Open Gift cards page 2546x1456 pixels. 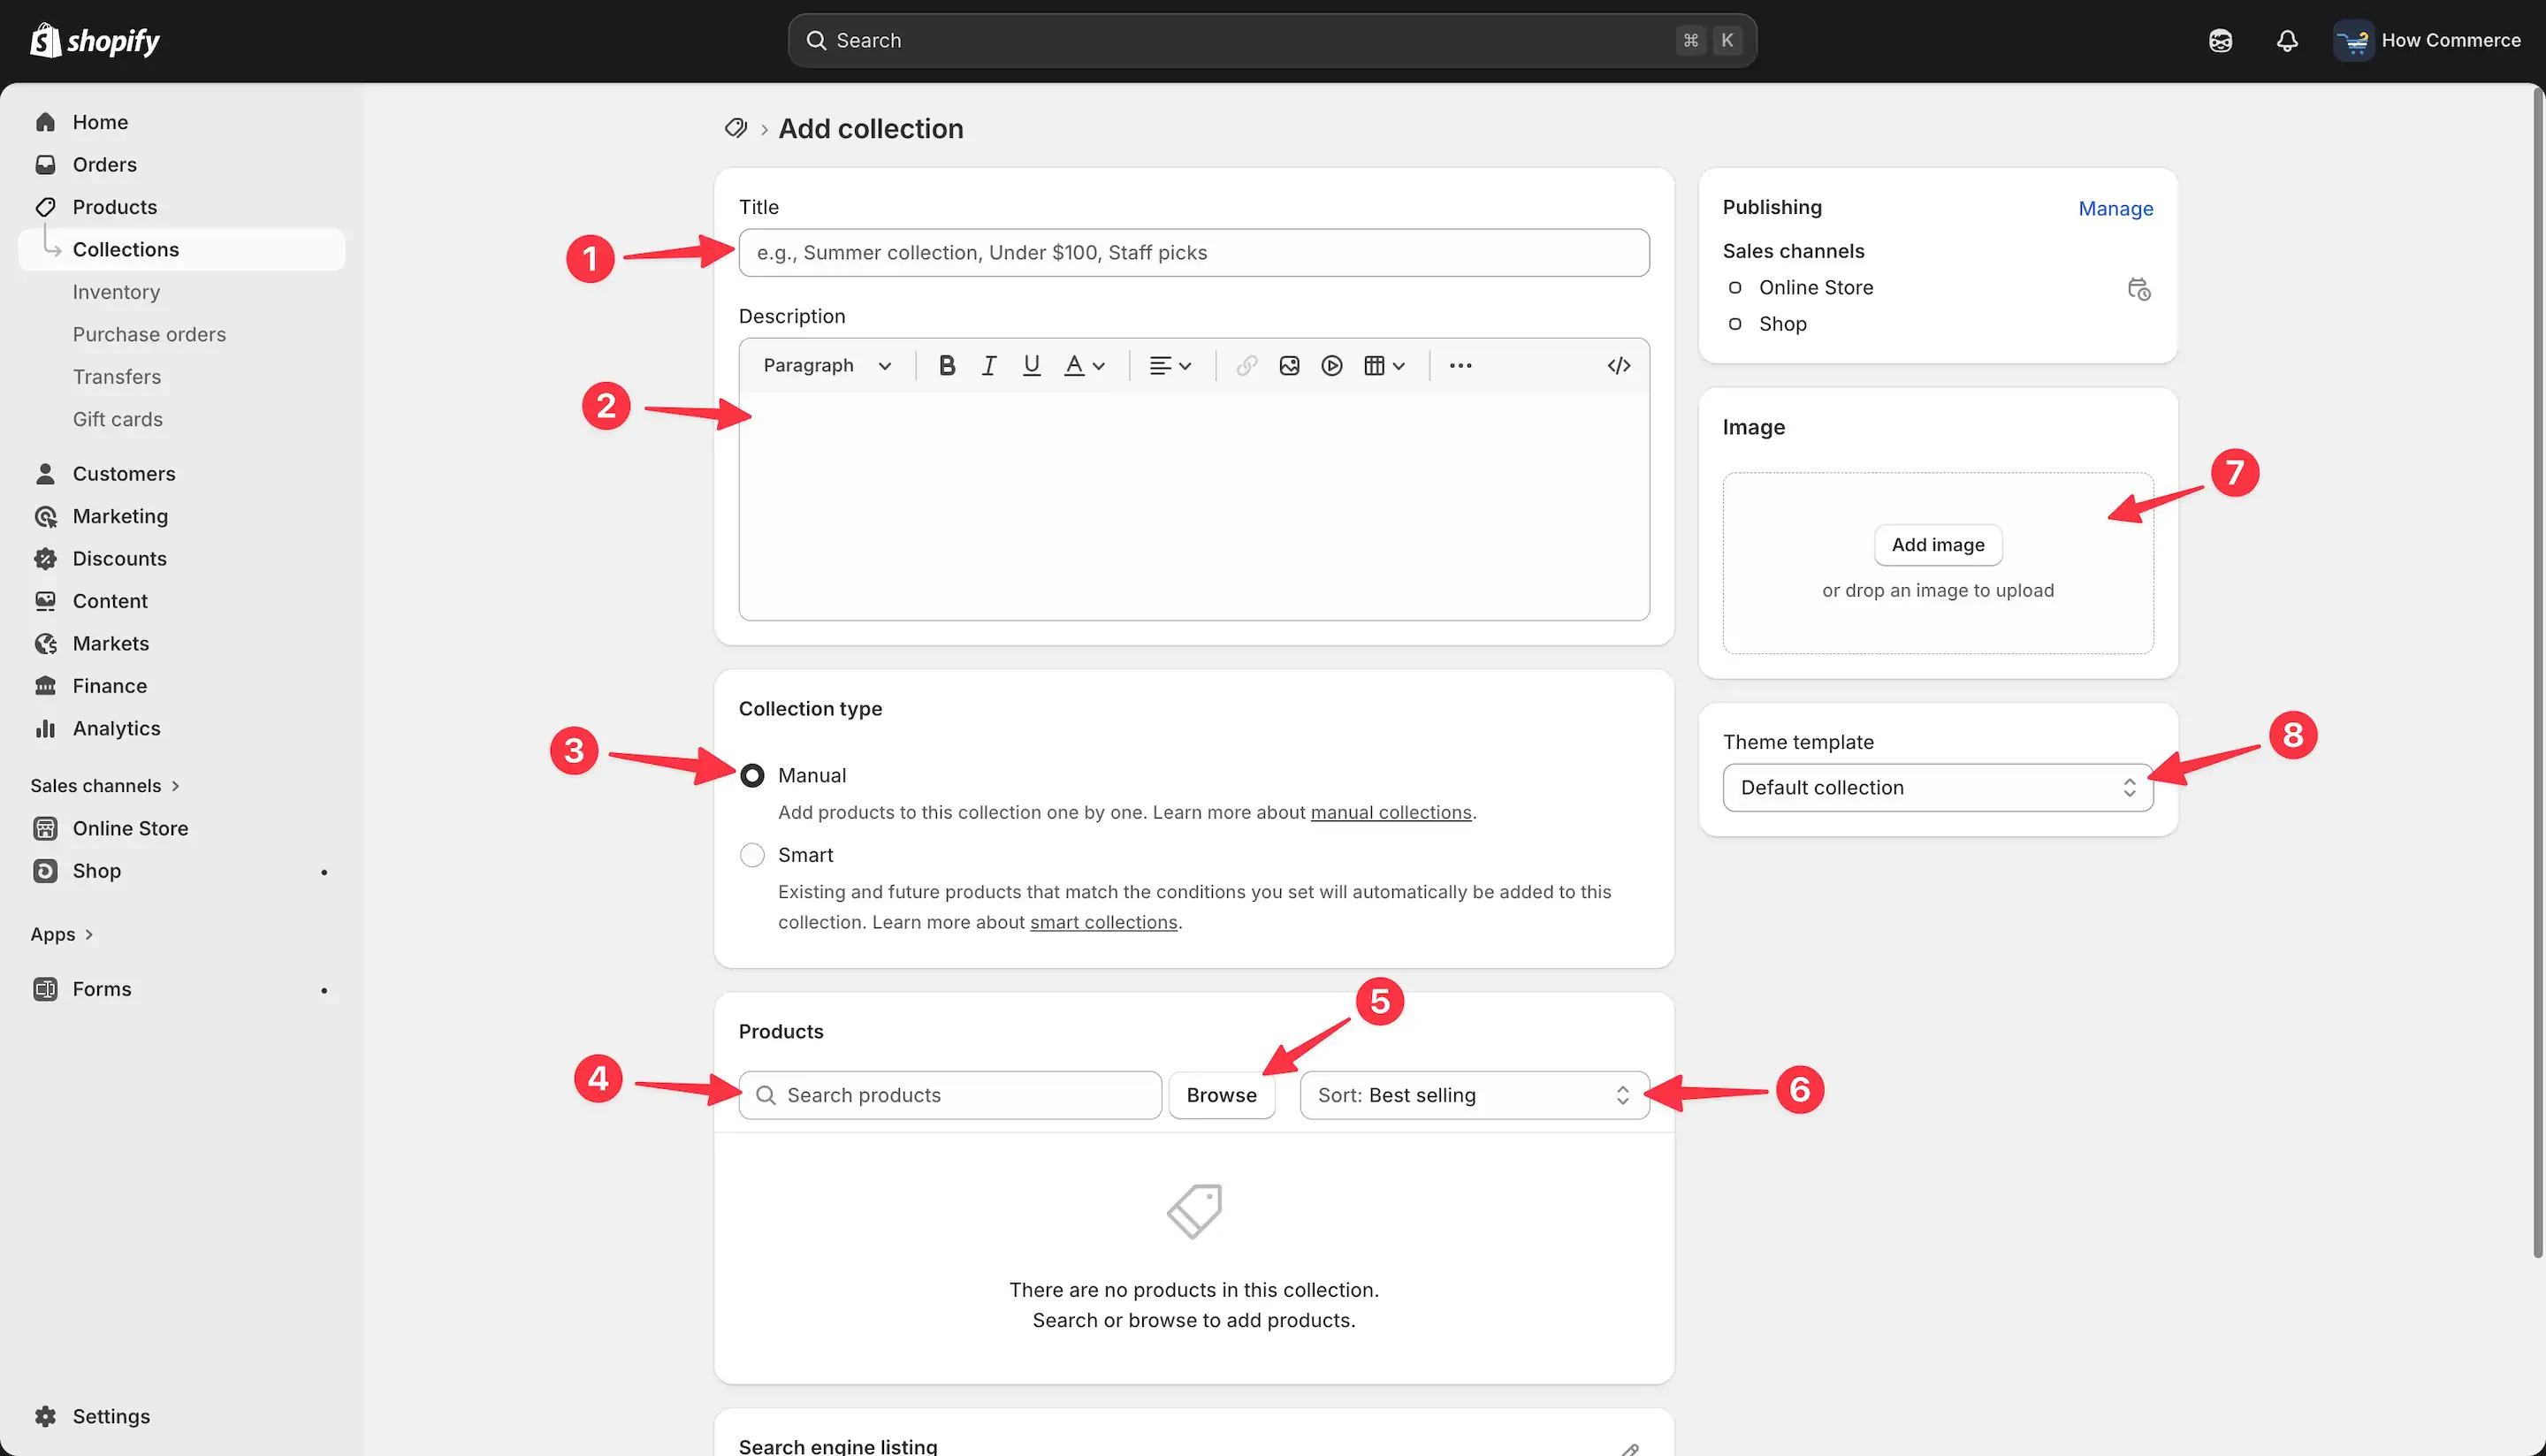pos(117,419)
